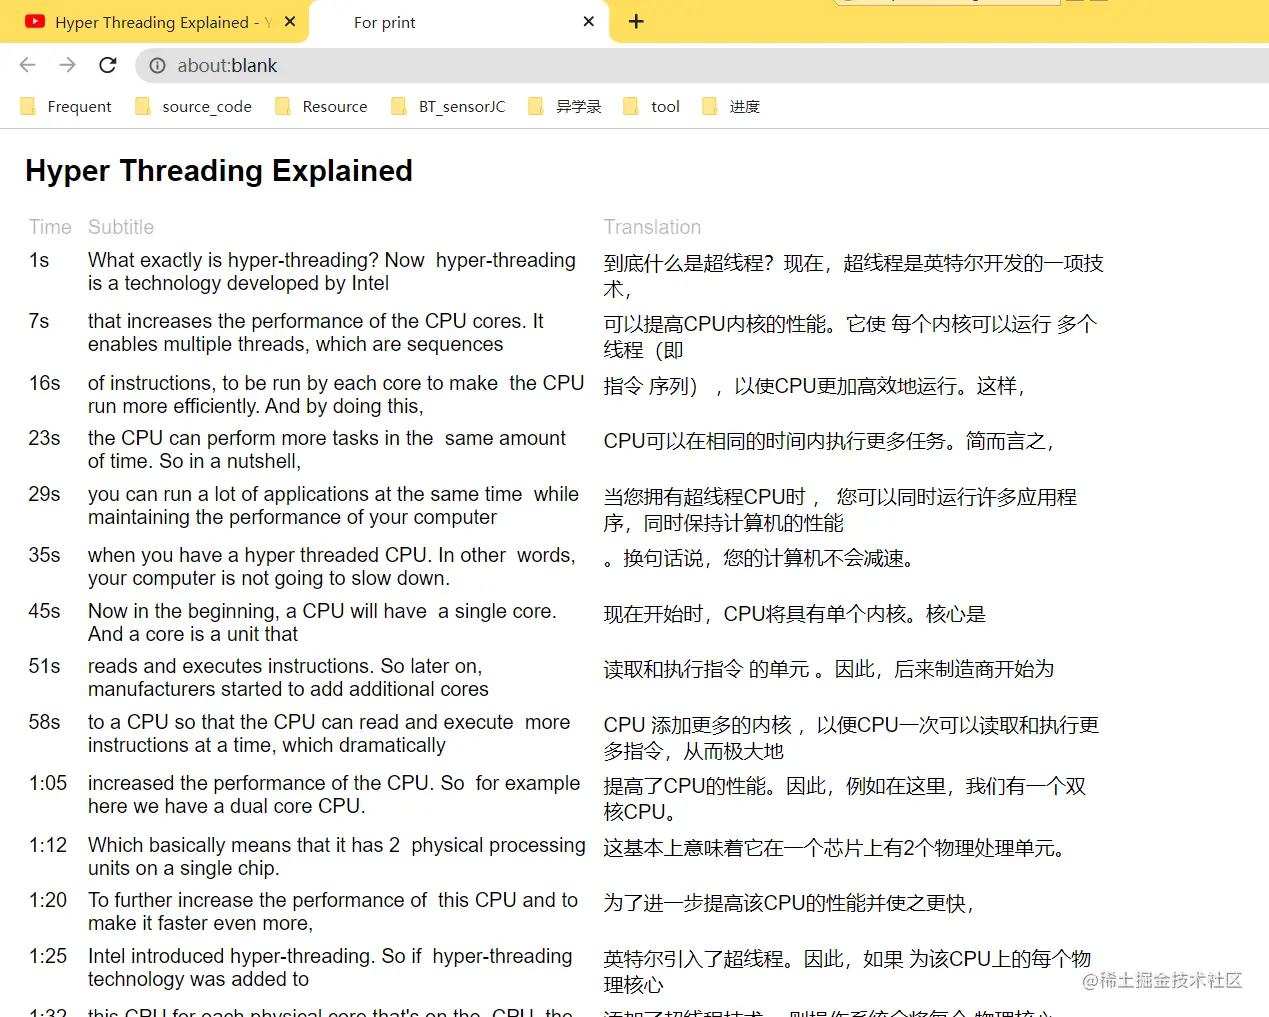The image size is (1269, 1017).
Task: Click the 1:12 timestamp
Action: (47, 845)
